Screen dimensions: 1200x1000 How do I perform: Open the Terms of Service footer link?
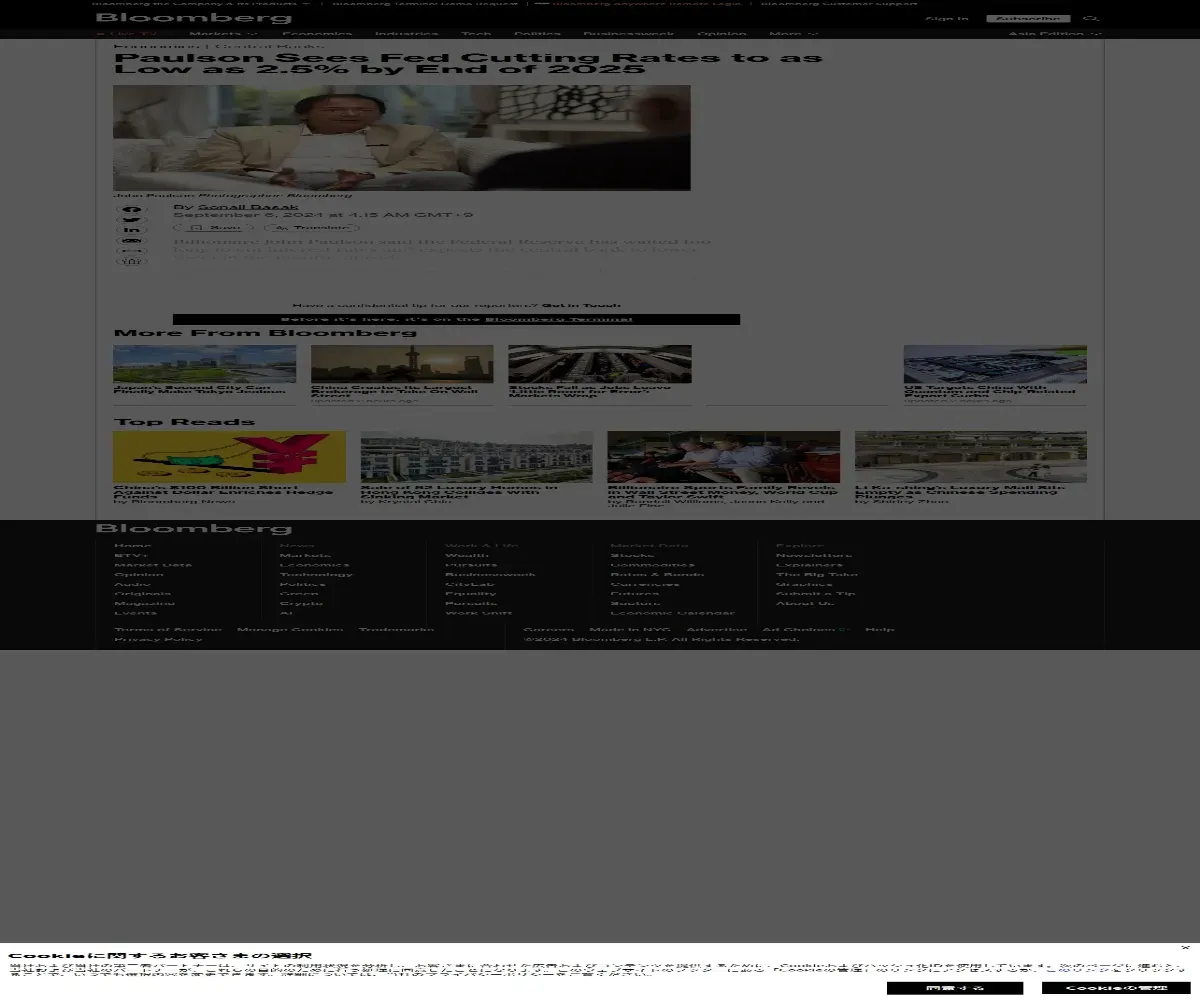(168, 629)
